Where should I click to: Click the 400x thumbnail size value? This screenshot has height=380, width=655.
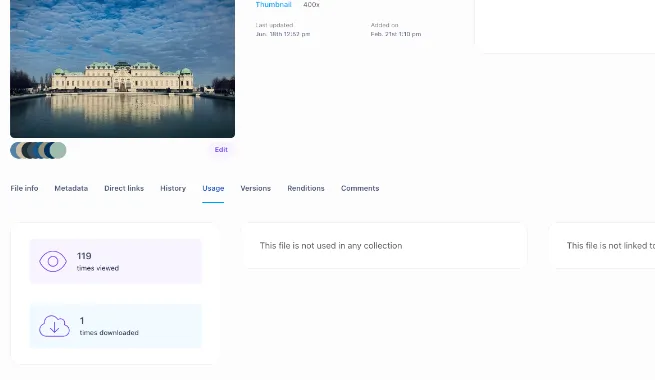[311, 5]
